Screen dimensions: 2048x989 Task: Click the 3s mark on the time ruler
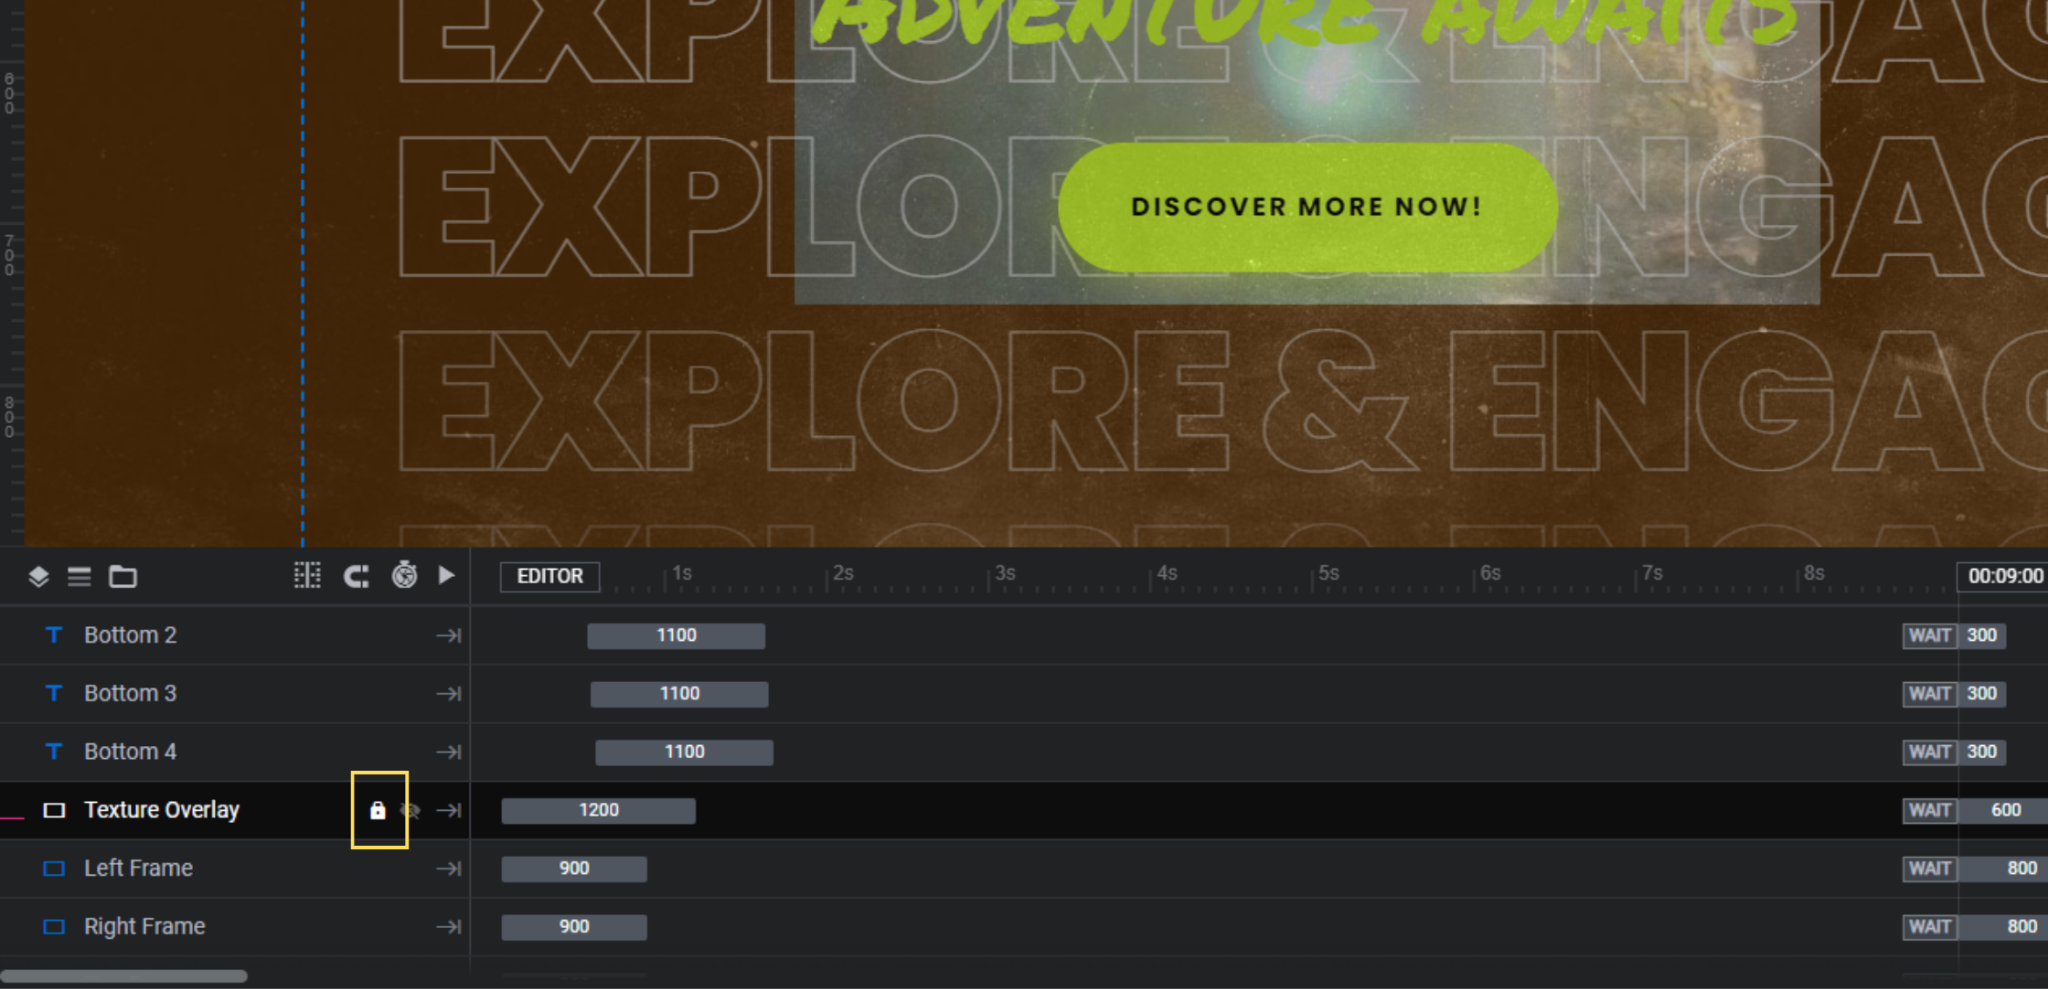pos(1005,573)
